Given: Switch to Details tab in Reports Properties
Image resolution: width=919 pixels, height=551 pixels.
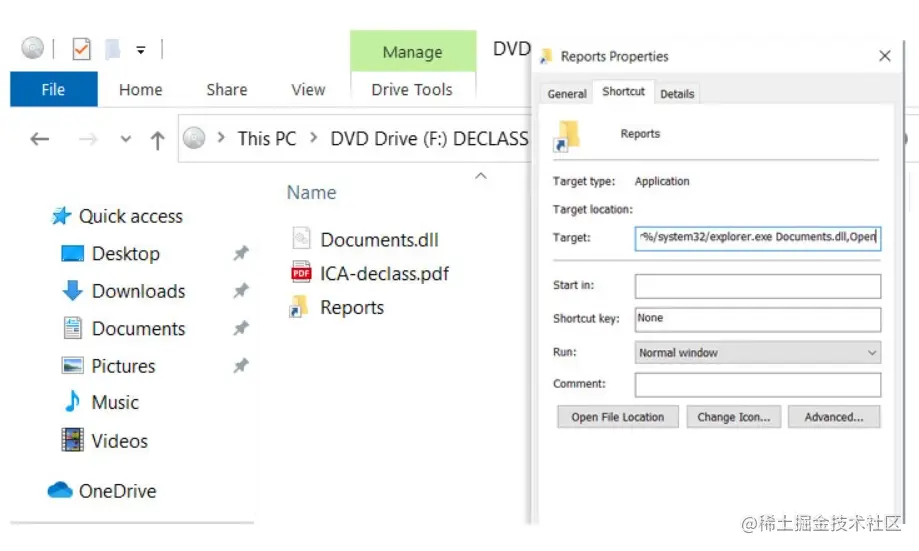Looking at the screenshot, I should 677,94.
